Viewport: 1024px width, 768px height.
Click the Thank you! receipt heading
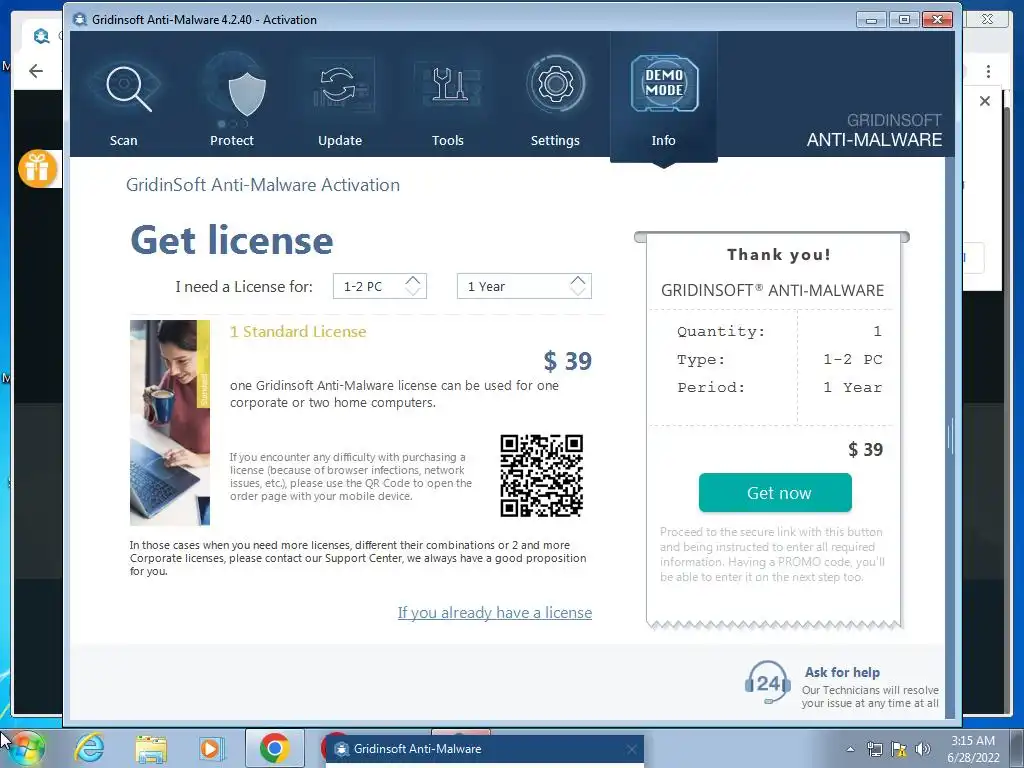coord(778,254)
